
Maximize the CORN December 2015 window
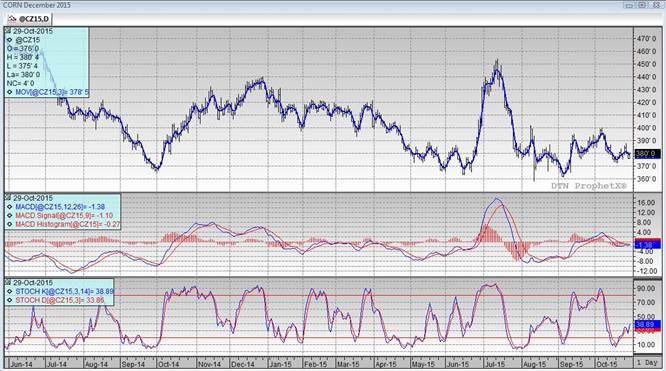pyautogui.click(x=642, y=5)
